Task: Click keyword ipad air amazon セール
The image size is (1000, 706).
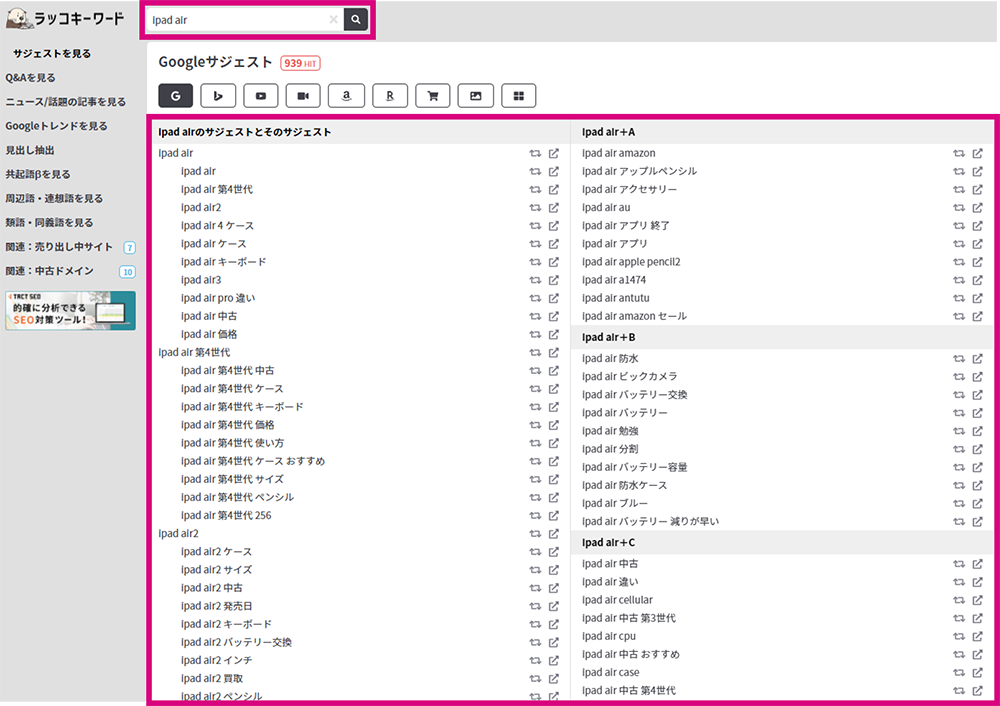Action: [634, 316]
